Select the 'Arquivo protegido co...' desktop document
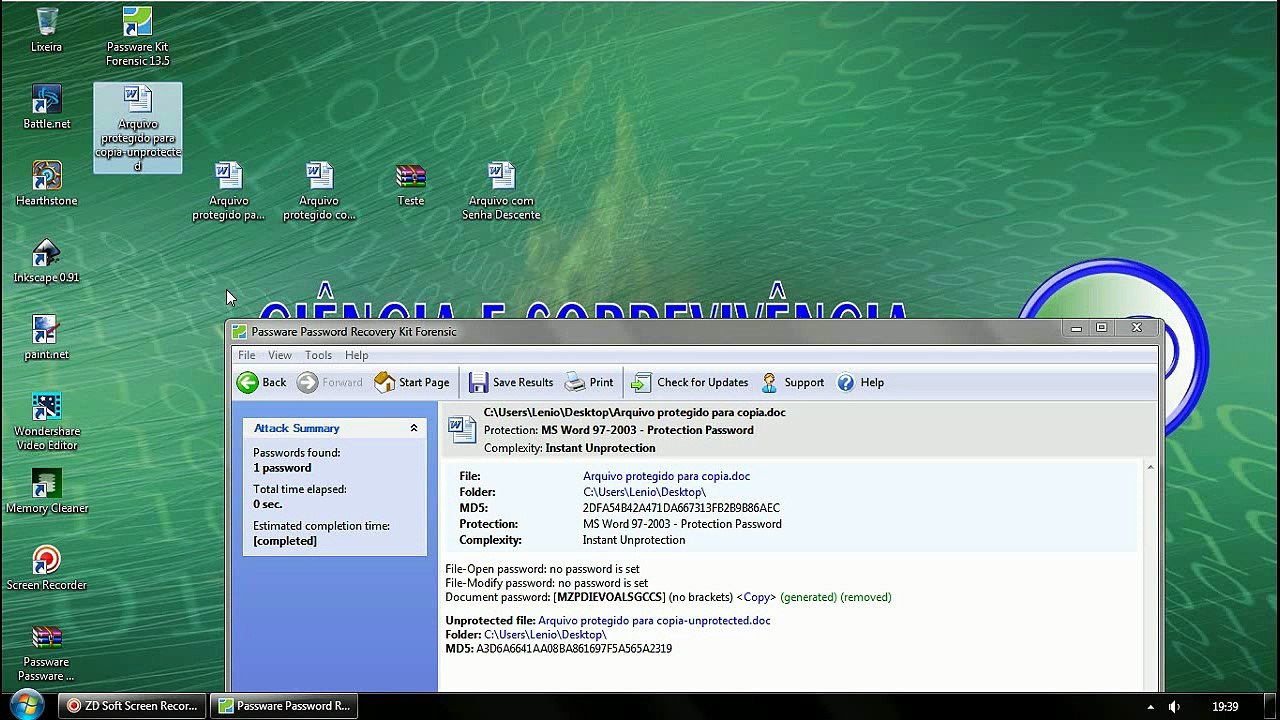The image size is (1280, 720). coord(319,191)
